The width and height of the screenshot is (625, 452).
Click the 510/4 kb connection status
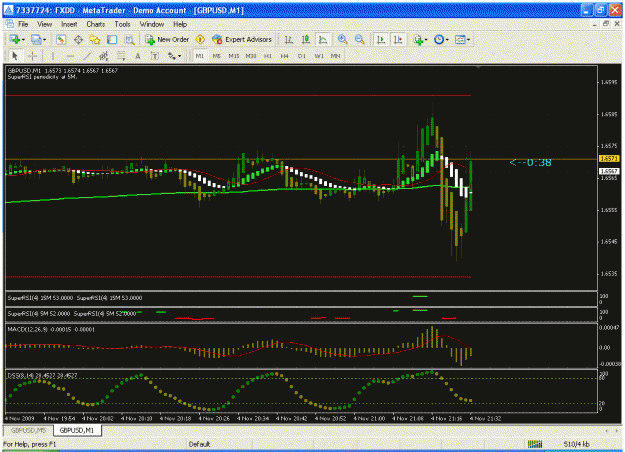(576, 444)
